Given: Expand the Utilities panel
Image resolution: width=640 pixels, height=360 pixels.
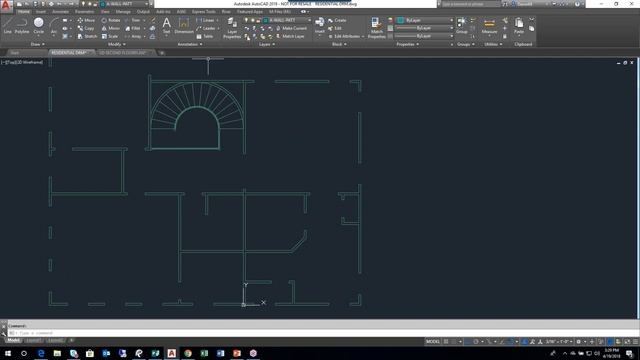Looking at the screenshot, I should click(x=493, y=44).
